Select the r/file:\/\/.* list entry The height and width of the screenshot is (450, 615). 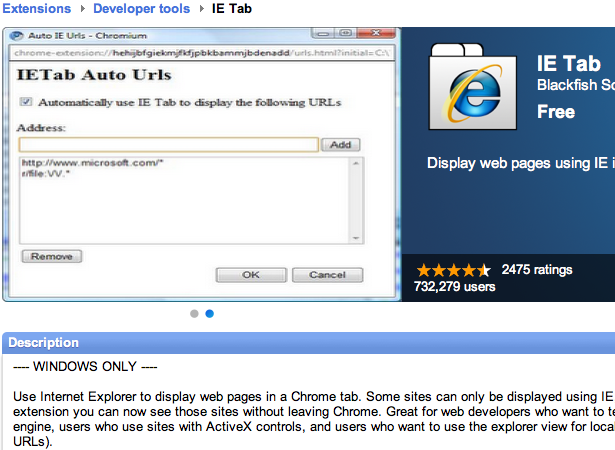pyautogui.click(x=46, y=173)
